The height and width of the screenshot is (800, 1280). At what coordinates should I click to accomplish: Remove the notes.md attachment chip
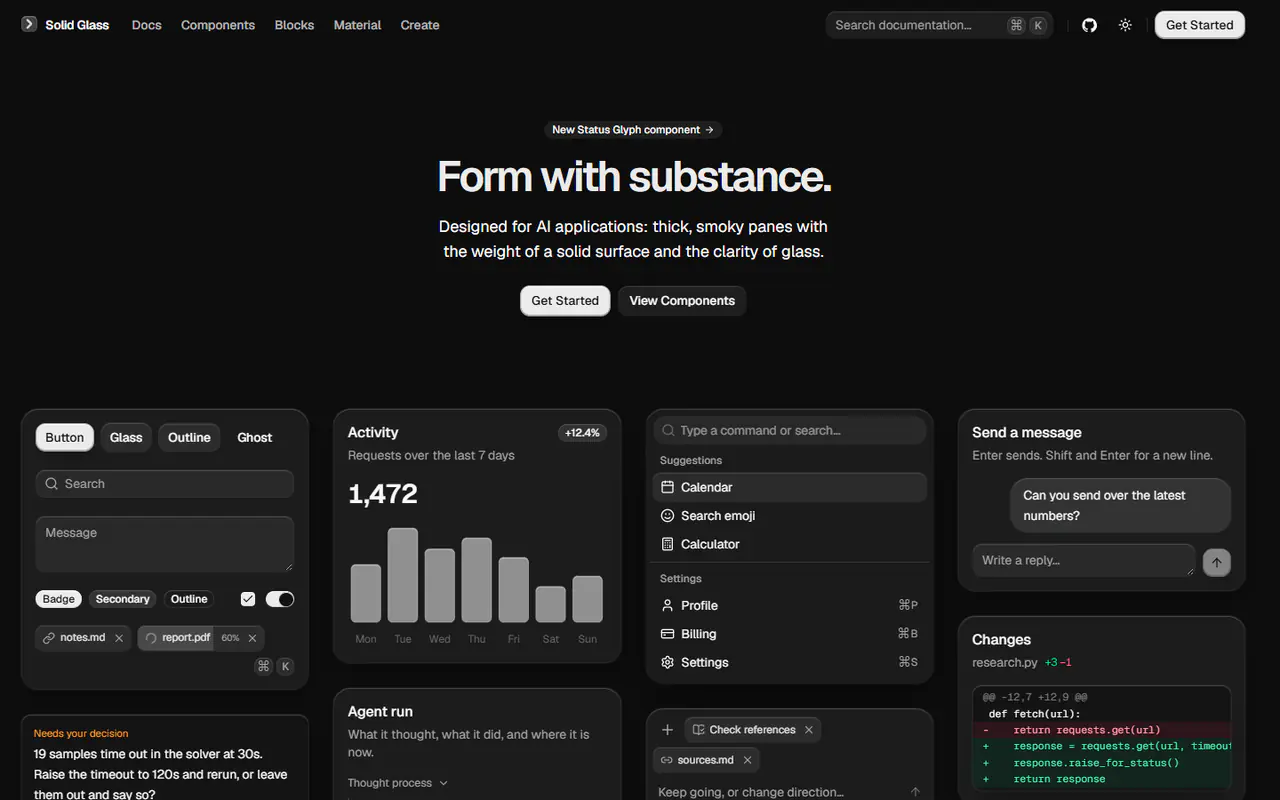119,638
